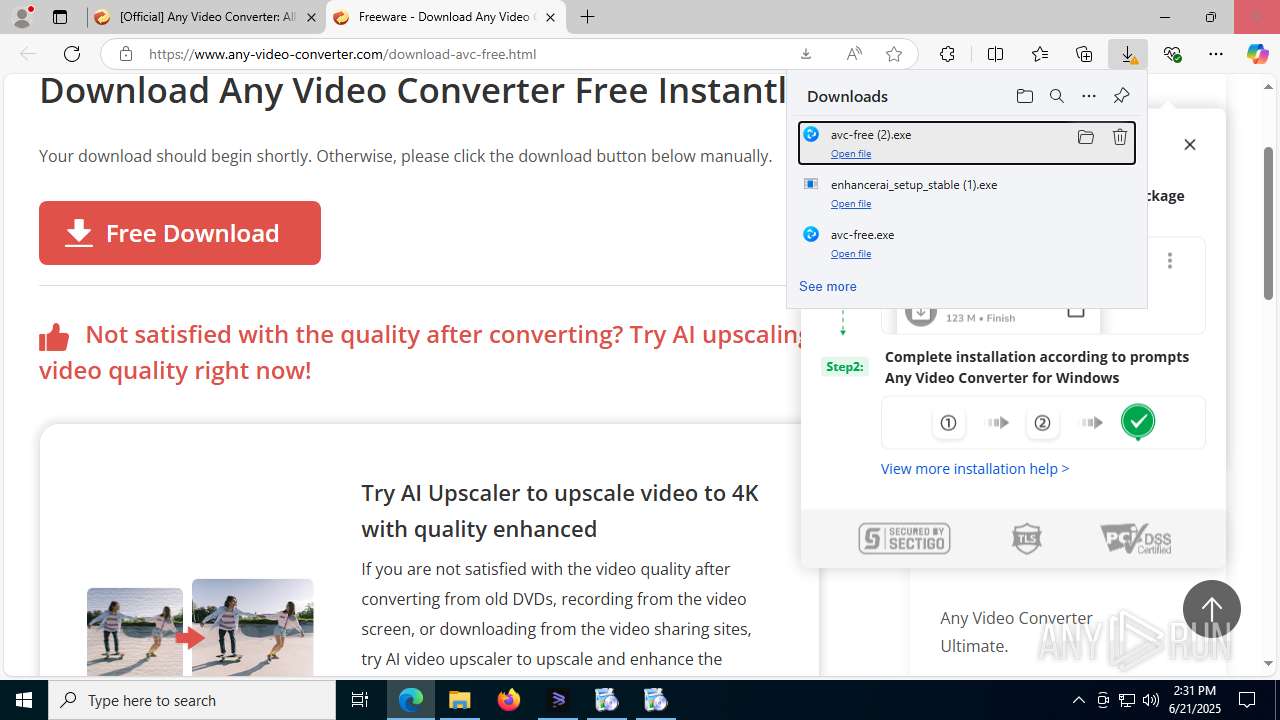Viewport: 1280px width, 720px height.
Task: Open the network icon in system tray
Action: click(x=1127, y=700)
